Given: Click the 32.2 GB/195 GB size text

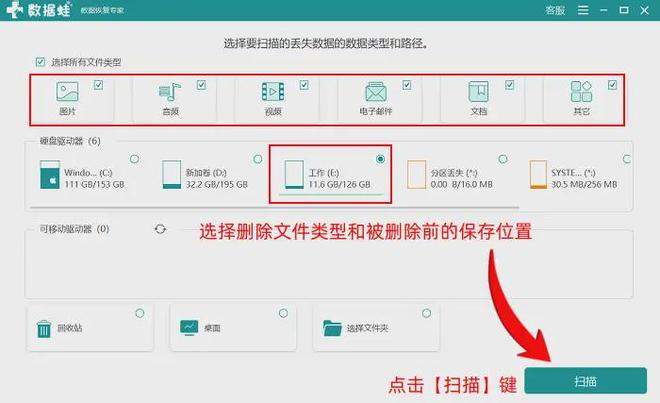Looking at the screenshot, I should coord(217,184).
